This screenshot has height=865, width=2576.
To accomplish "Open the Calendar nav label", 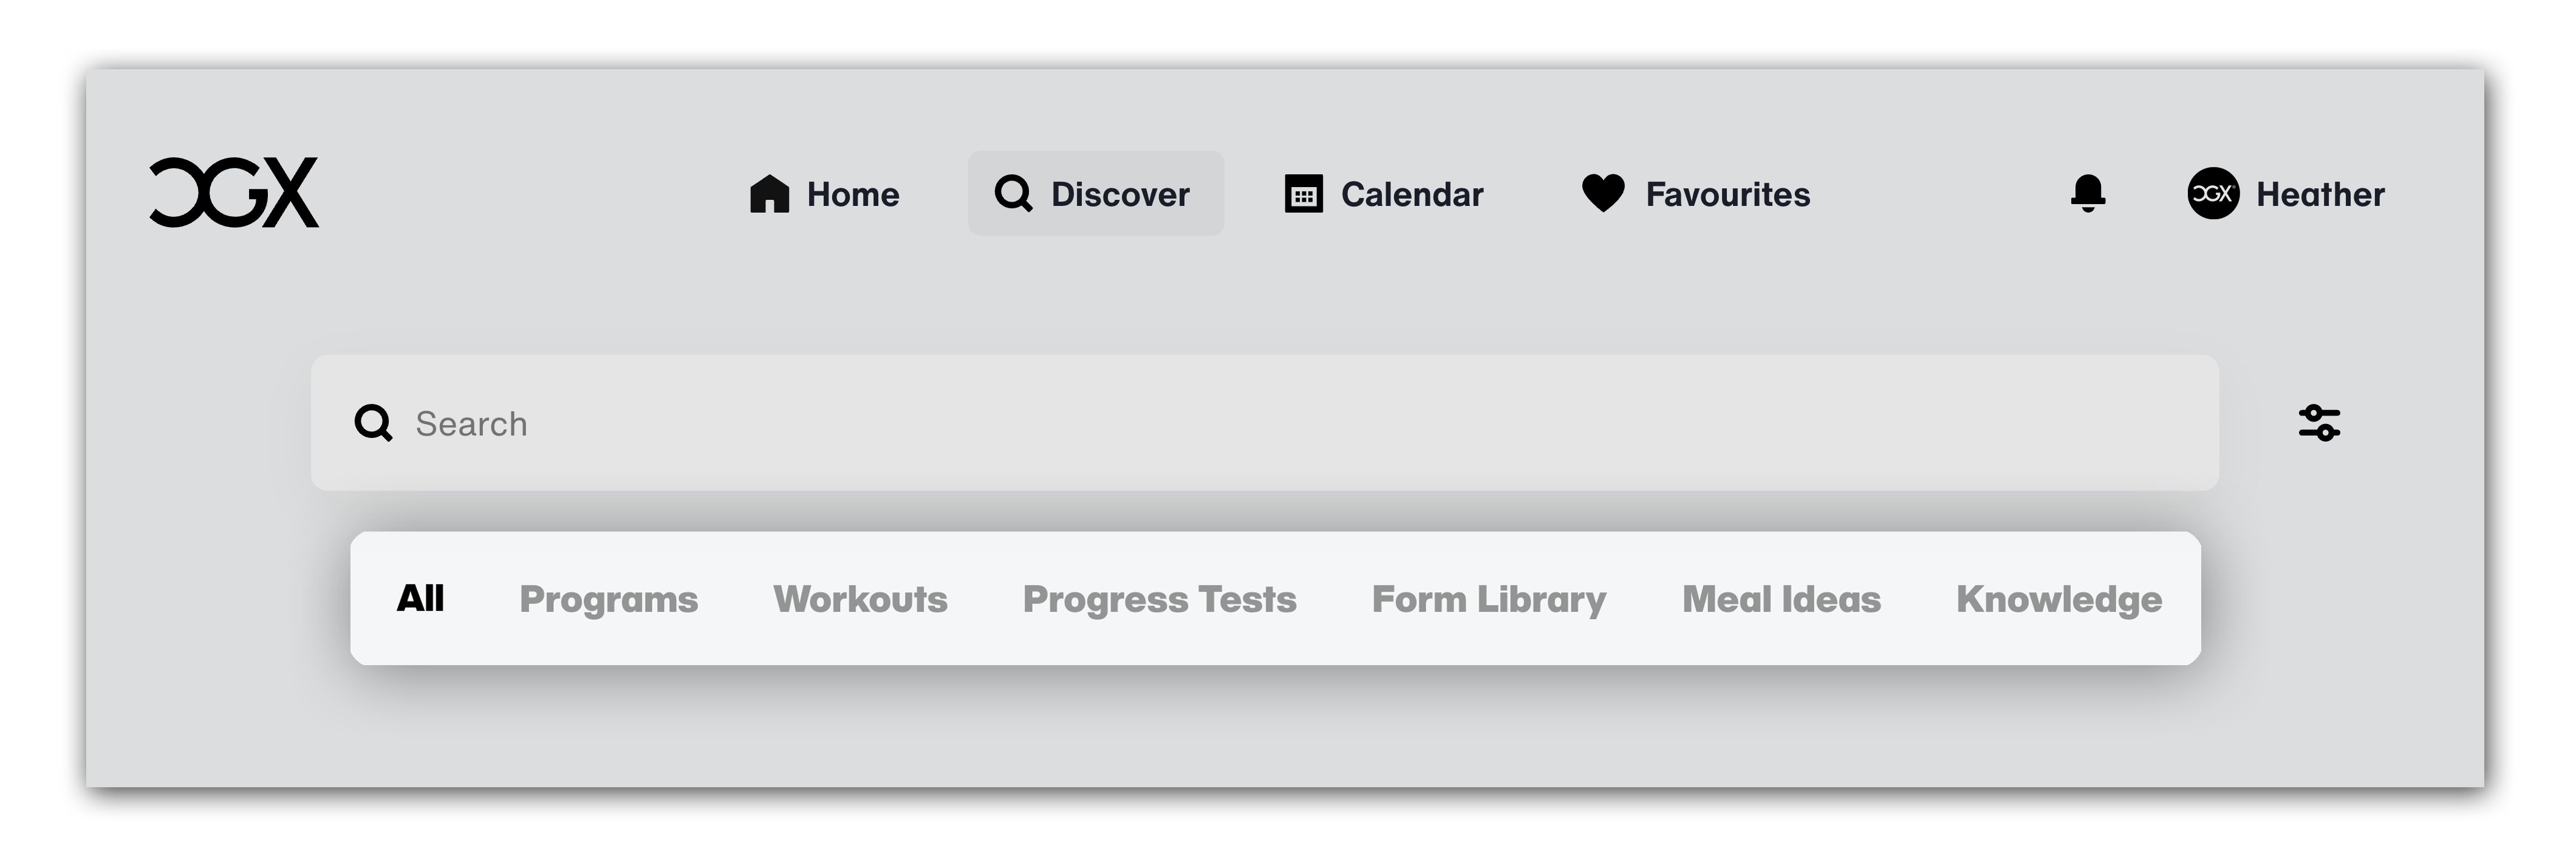I will (1412, 194).
